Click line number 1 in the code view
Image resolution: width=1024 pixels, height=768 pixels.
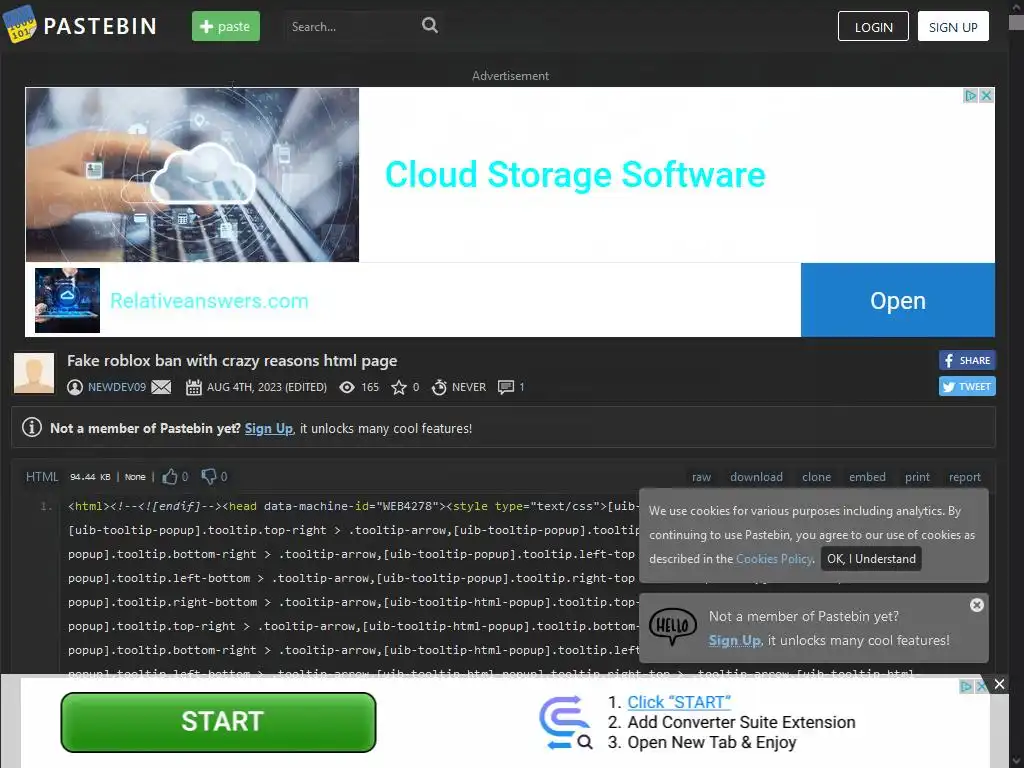(46, 506)
